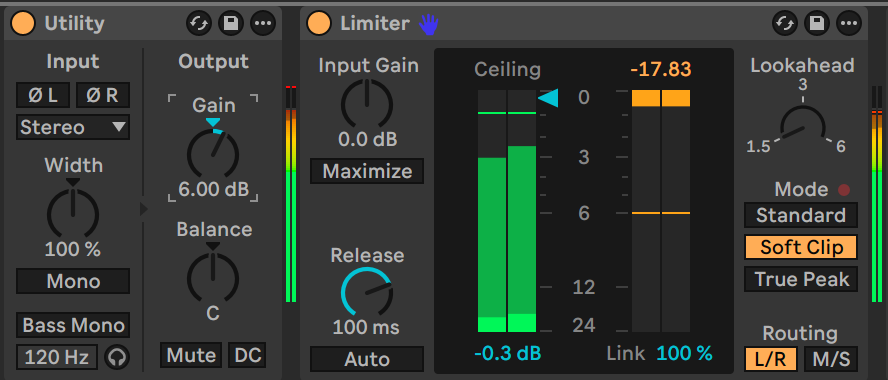Image resolution: width=888 pixels, height=380 pixels.
Task: Click the Utility Gain knob
Action: tap(213, 153)
